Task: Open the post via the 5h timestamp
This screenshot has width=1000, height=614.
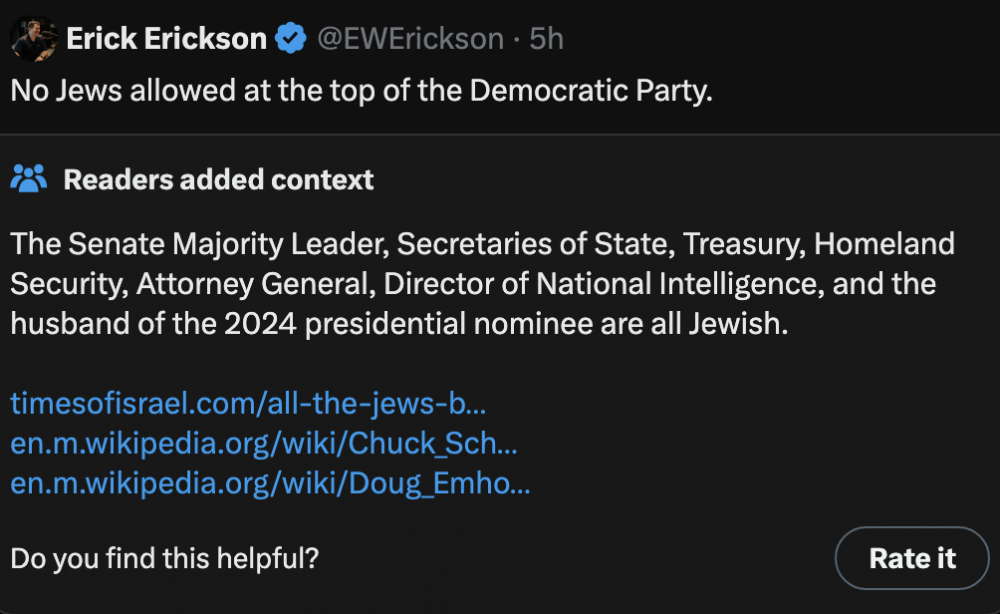Action: pyautogui.click(x=546, y=39)
